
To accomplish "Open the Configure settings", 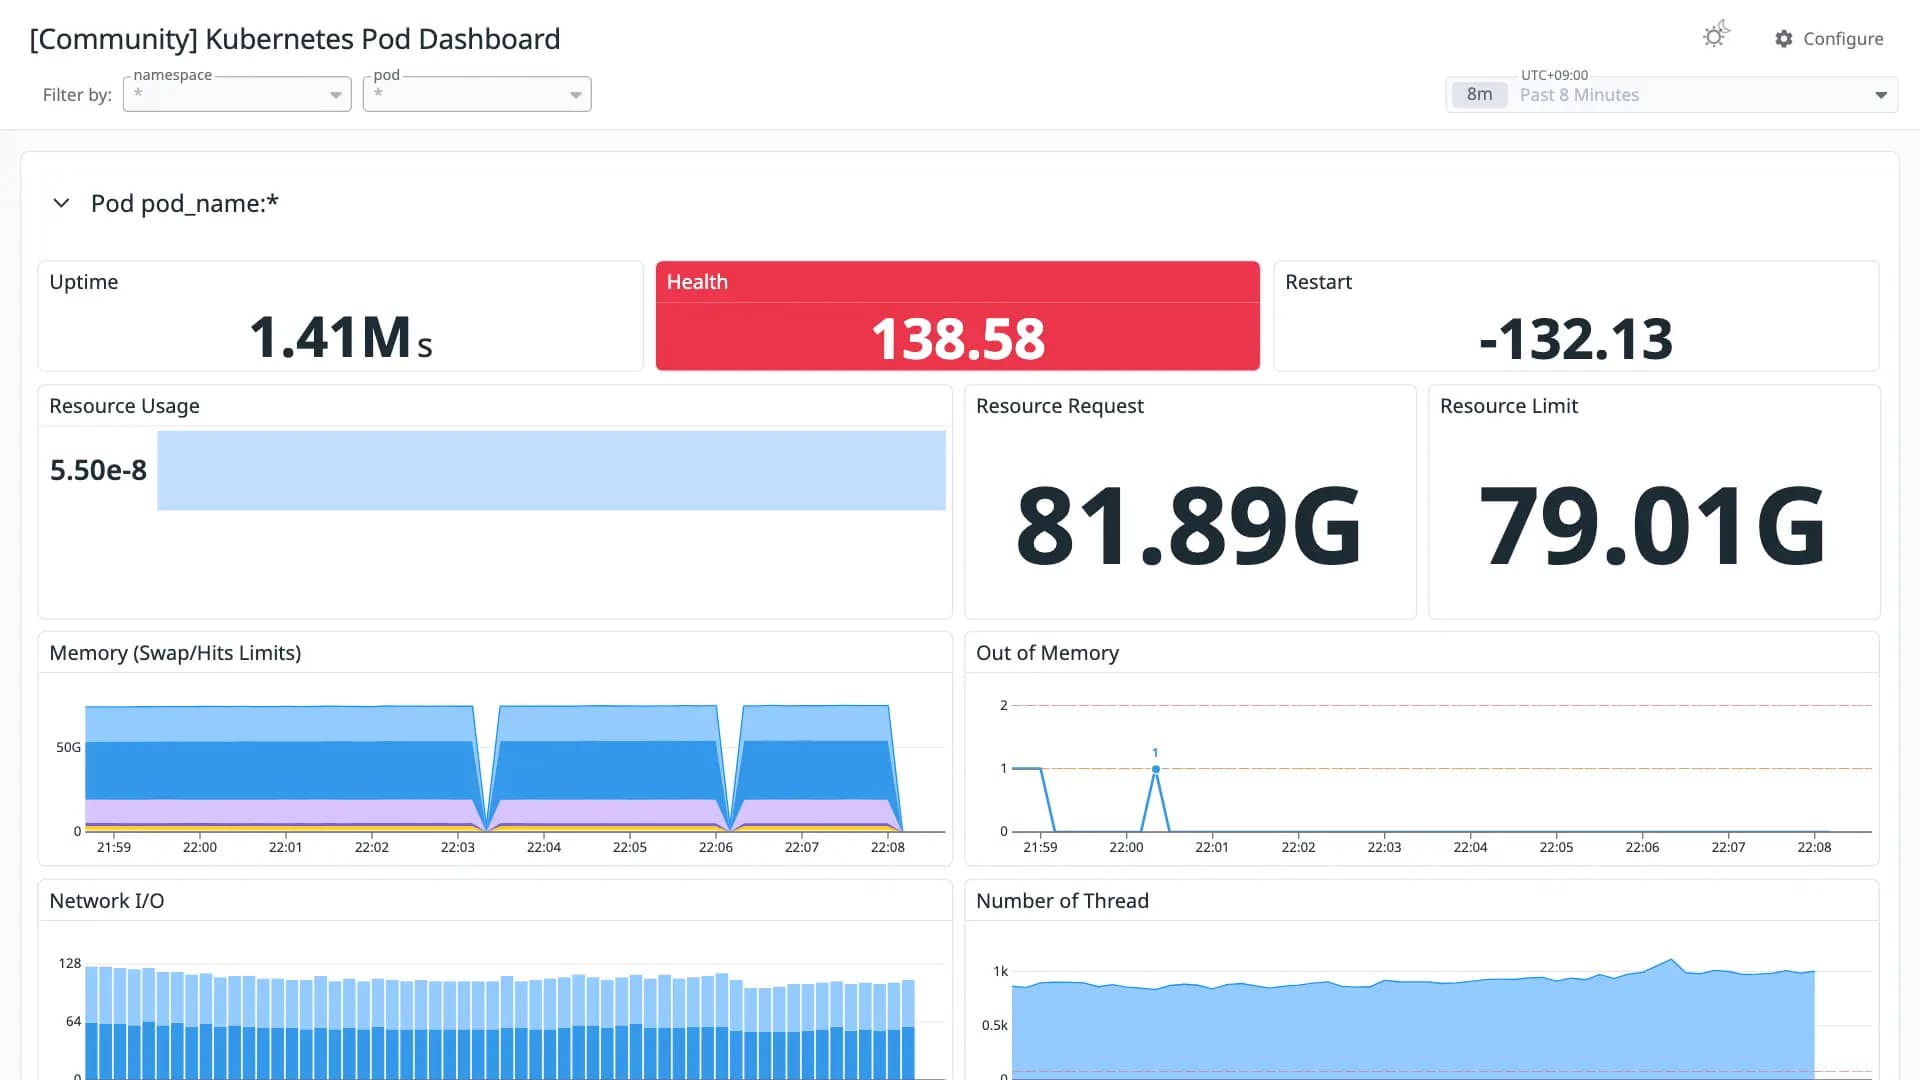I will [x=1829, y=38].
